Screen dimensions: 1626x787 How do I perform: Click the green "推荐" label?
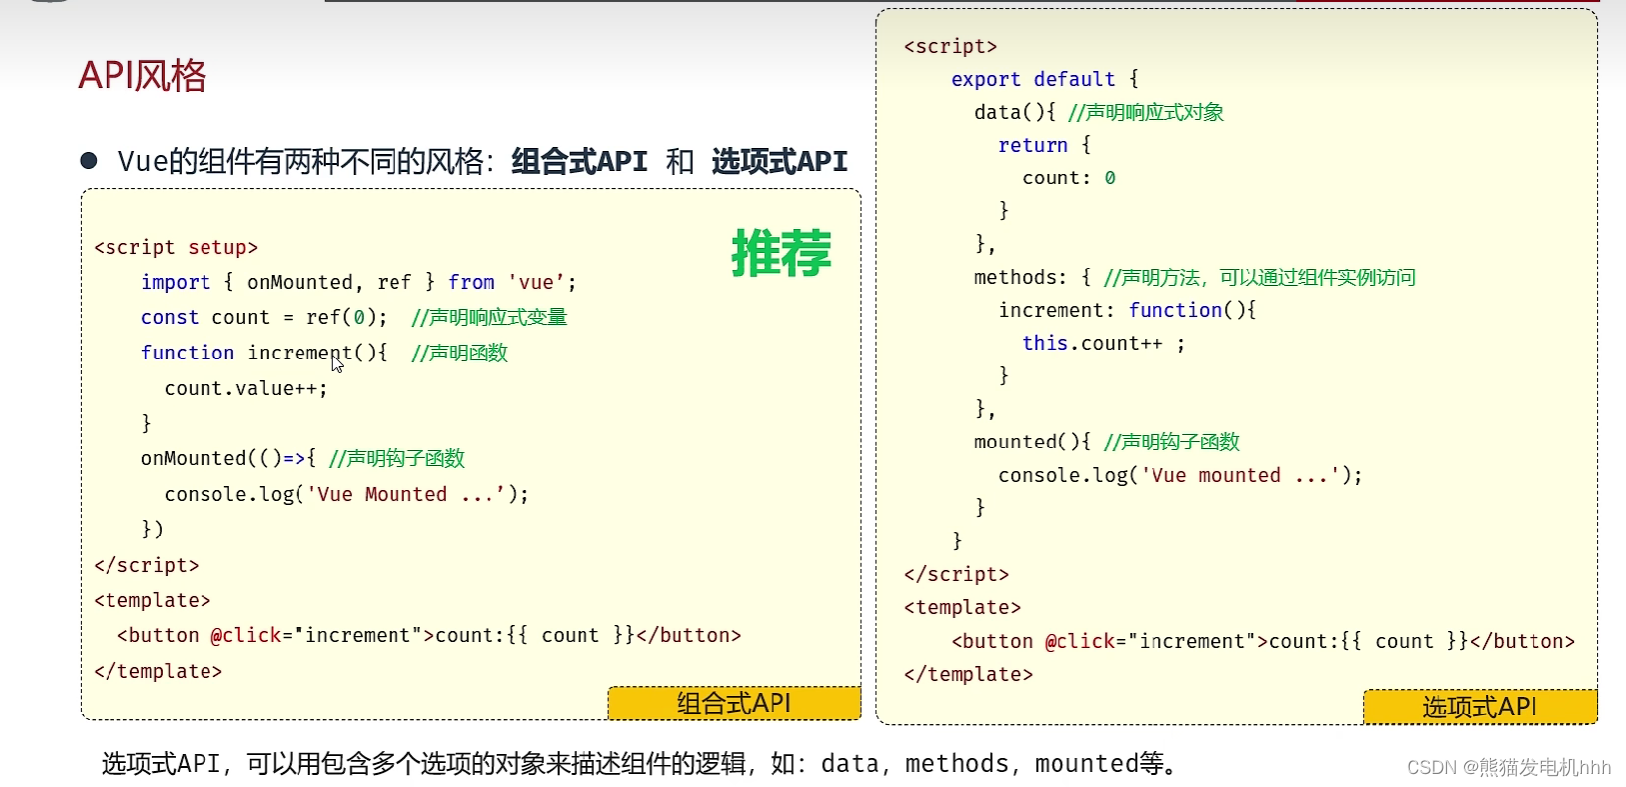[781, 253]
